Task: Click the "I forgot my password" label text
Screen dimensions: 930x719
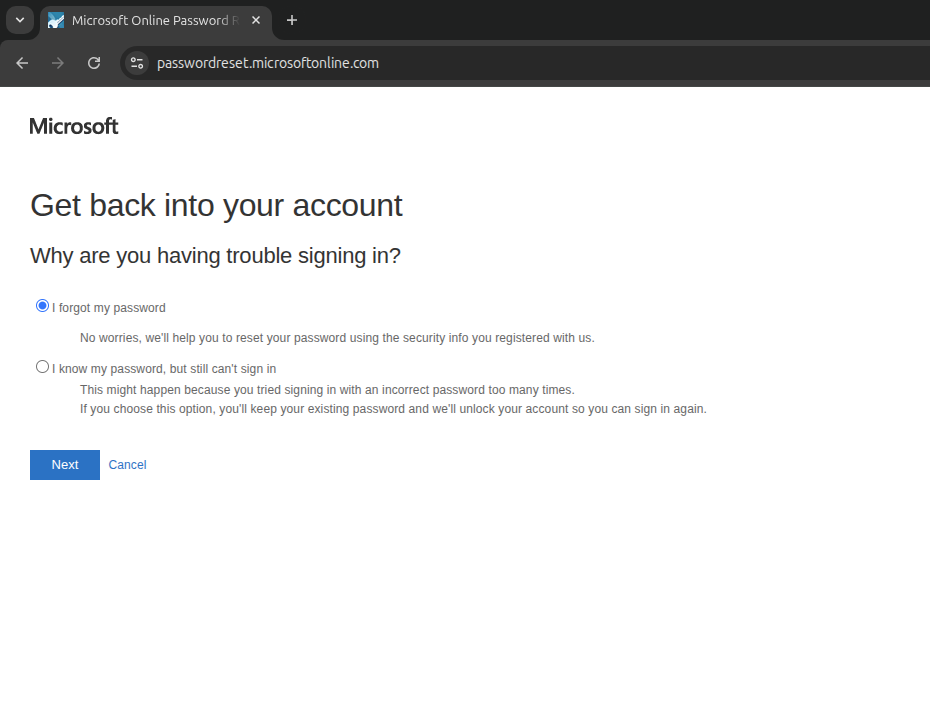Action: click(x=109, y=308)
